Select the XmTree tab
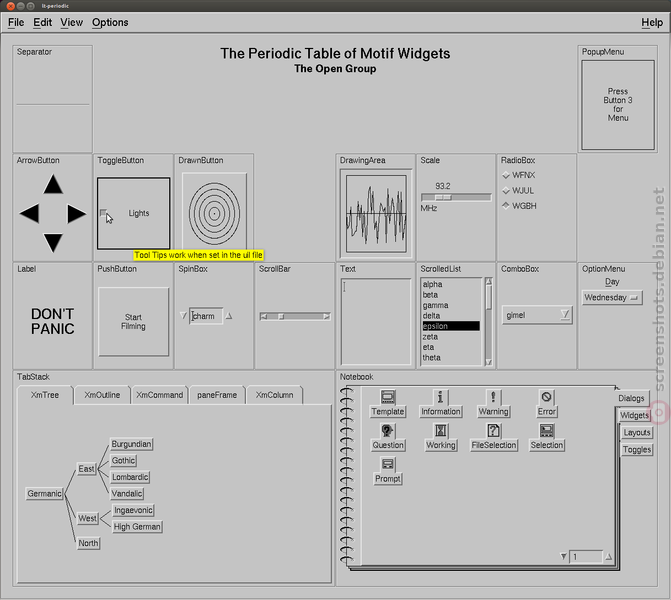 pyautogui.click(x=45, y=395)
